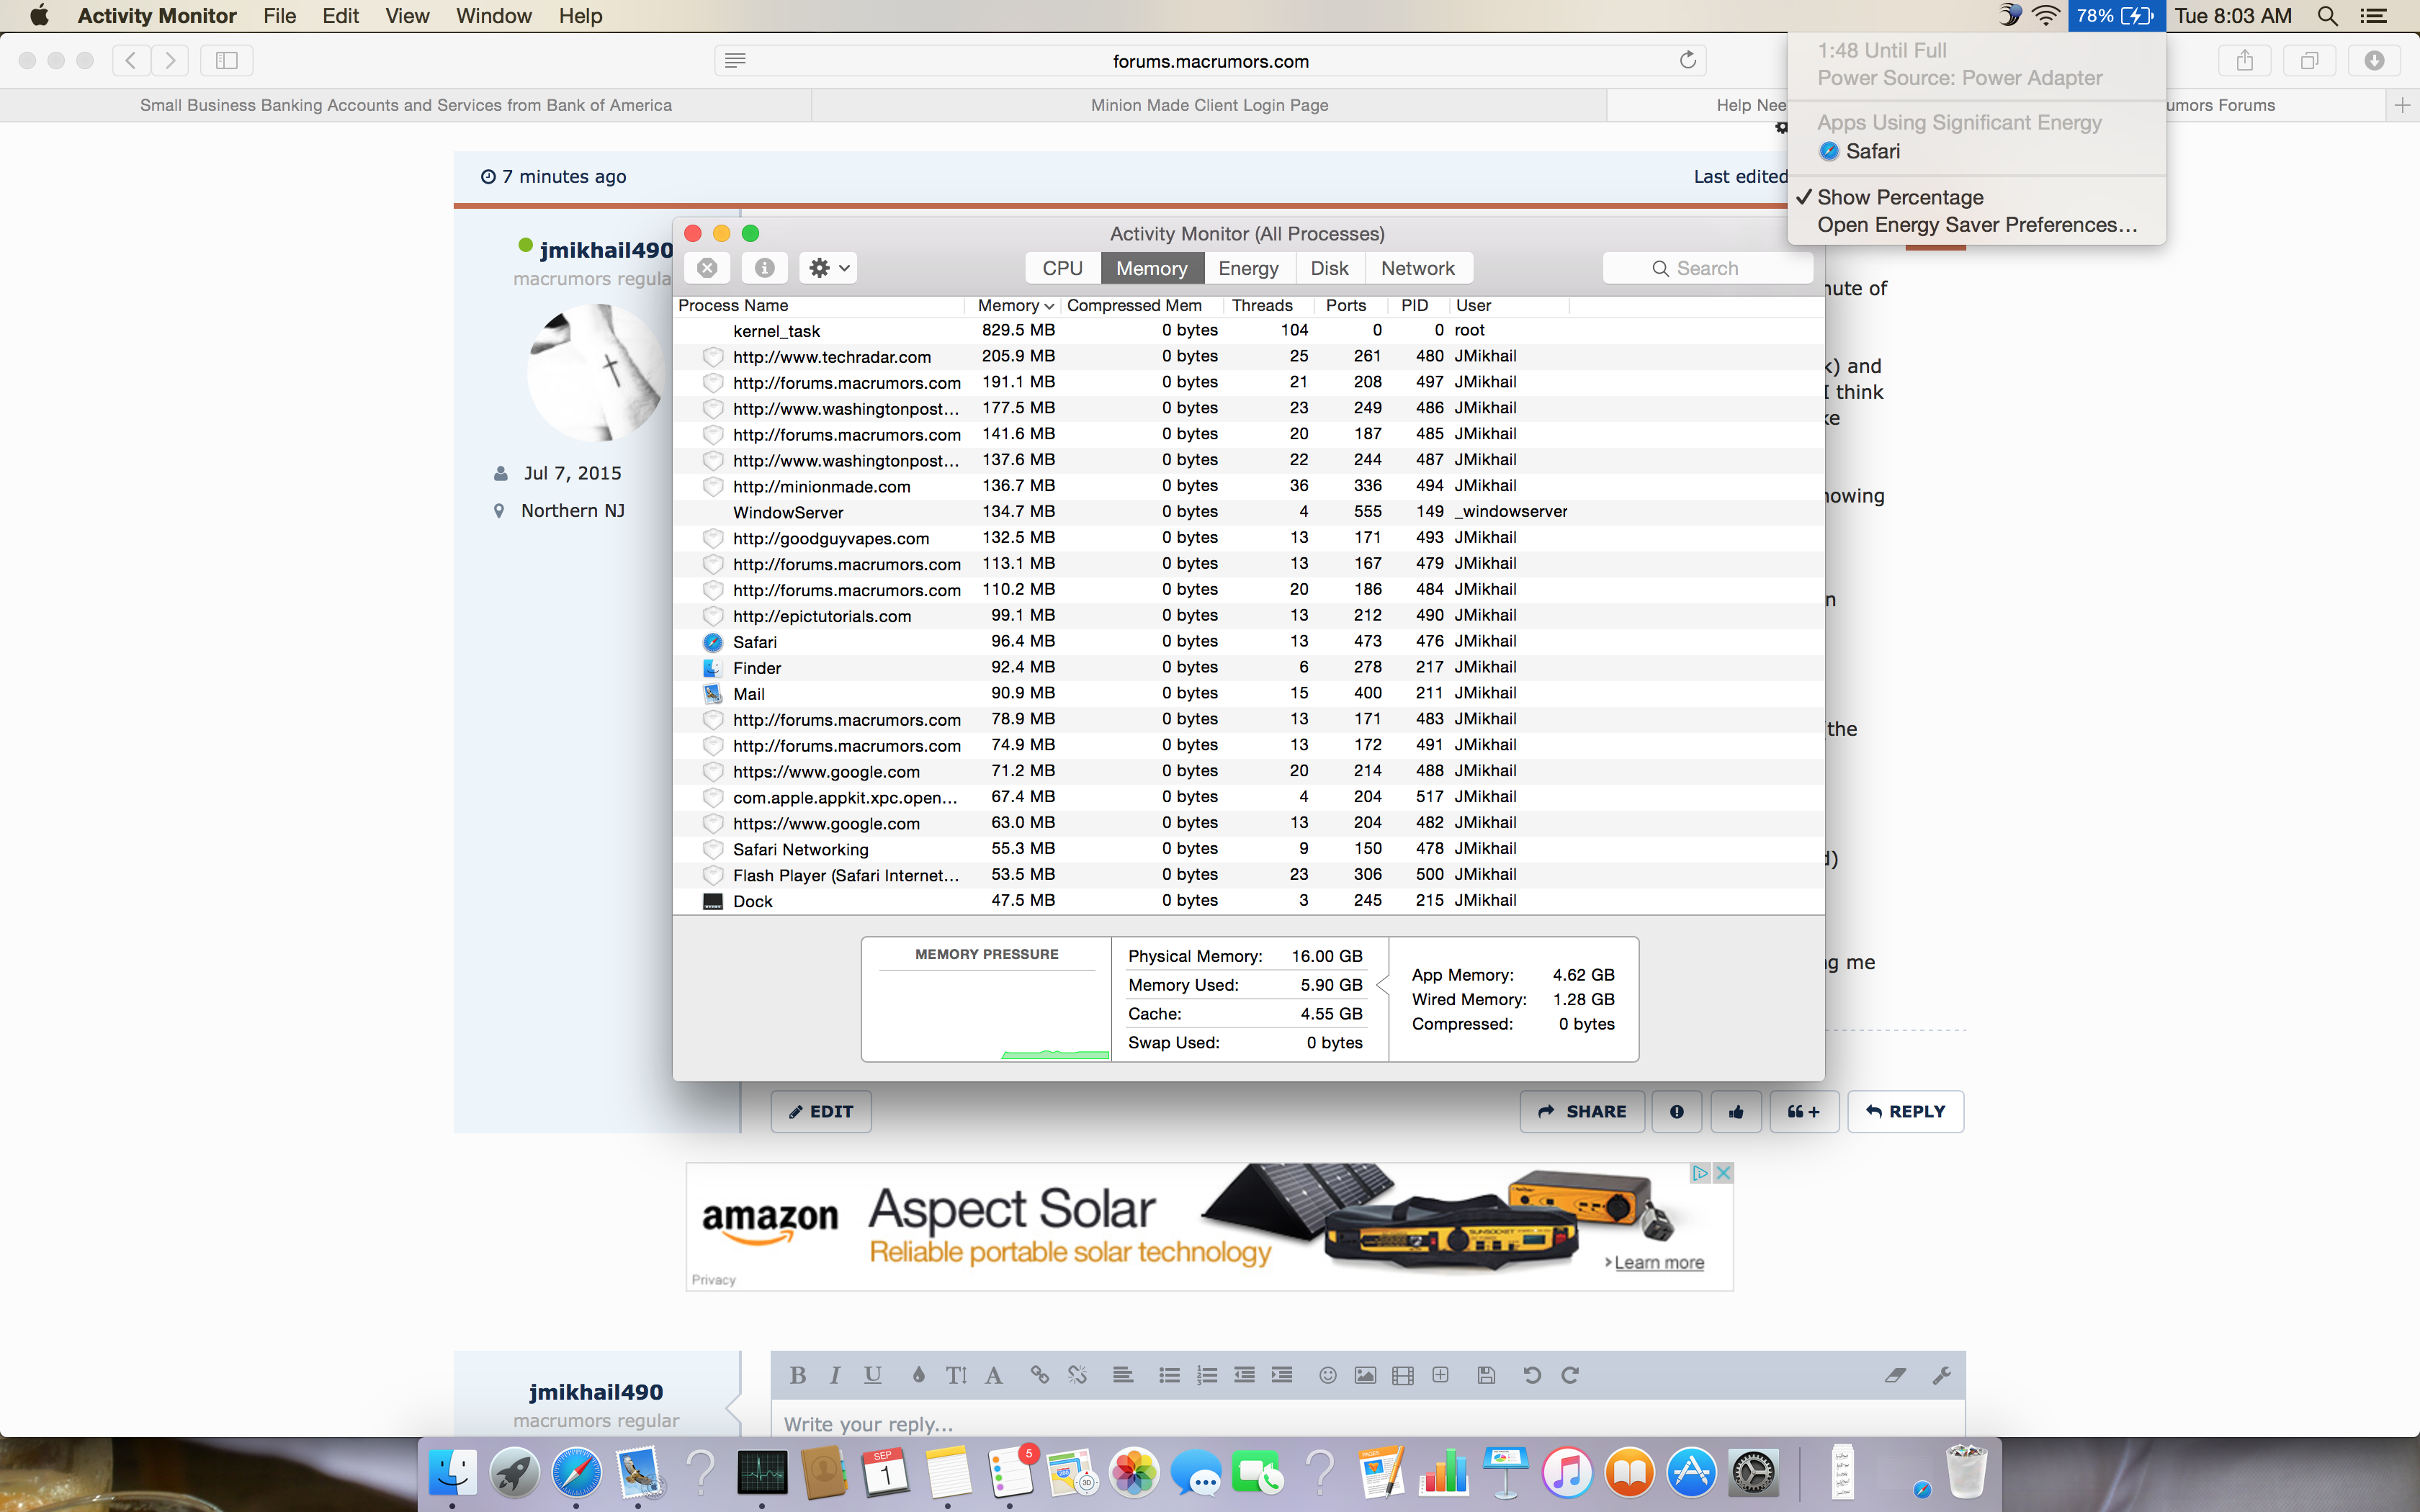The image size is (2420, 1512).
Task: Open text color drop picker in editor
Action: (x=918, y=1375)
